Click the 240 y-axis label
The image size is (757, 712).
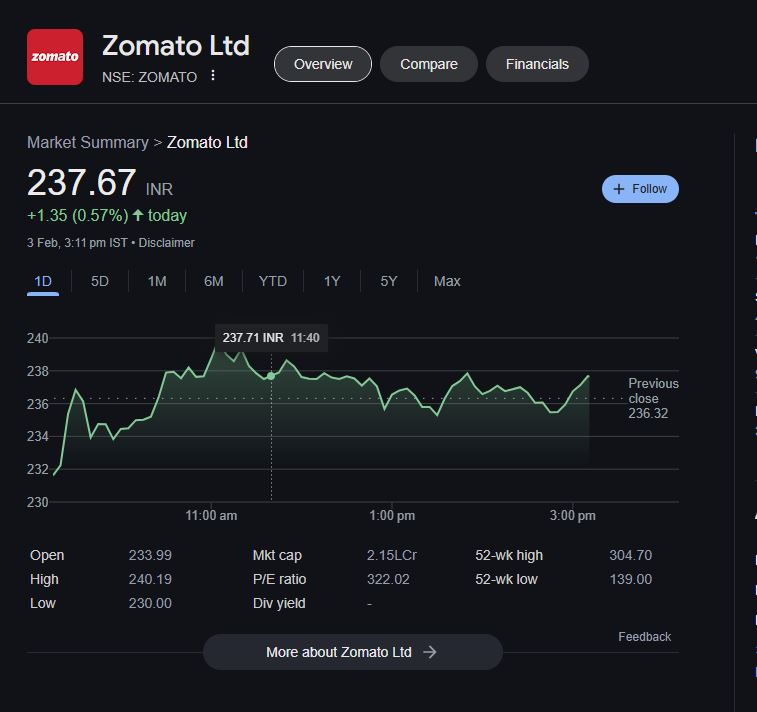click(38, 338)
